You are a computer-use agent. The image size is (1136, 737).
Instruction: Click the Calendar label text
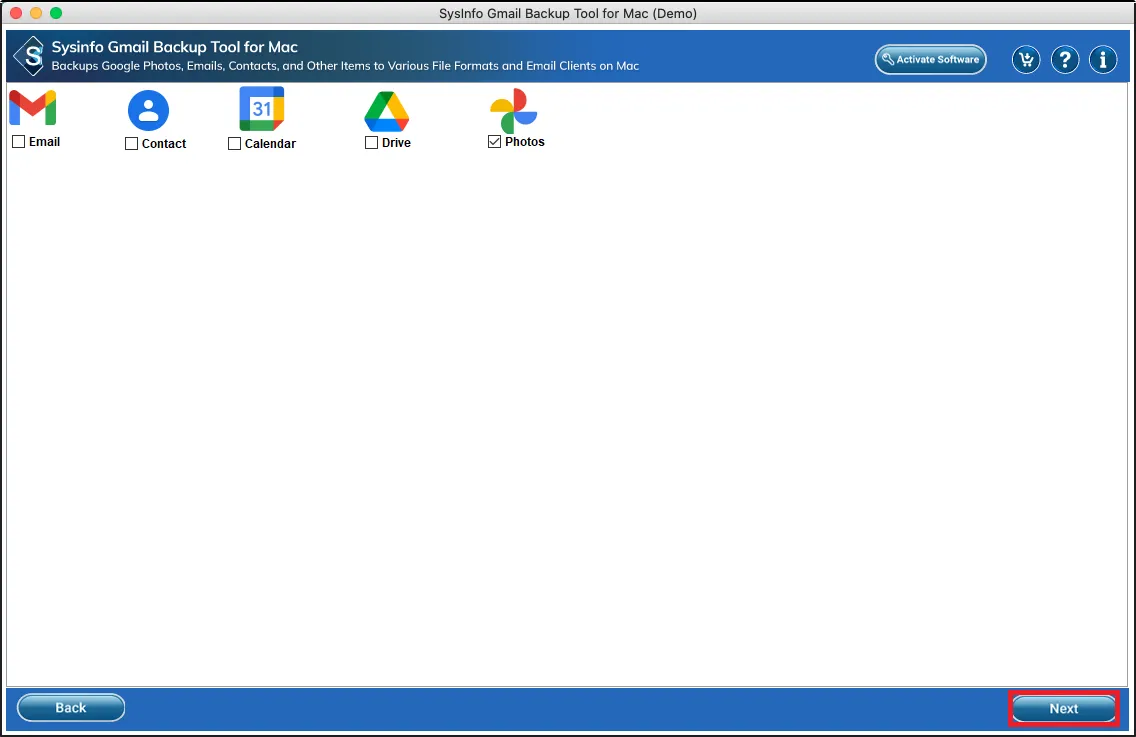pyautogui.click(x=270, y=143)
